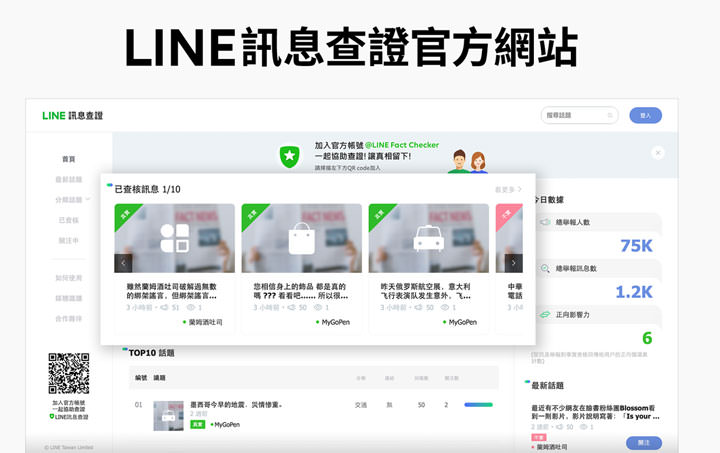720x453 pixels.
Task: Click the MyGoPen source on the 俄罗斯航空展 card
Action: tap(460, 322)
